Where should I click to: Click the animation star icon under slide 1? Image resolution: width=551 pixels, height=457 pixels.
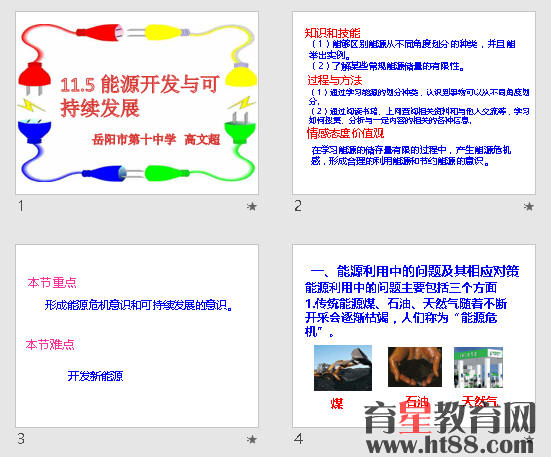(252, 206)
